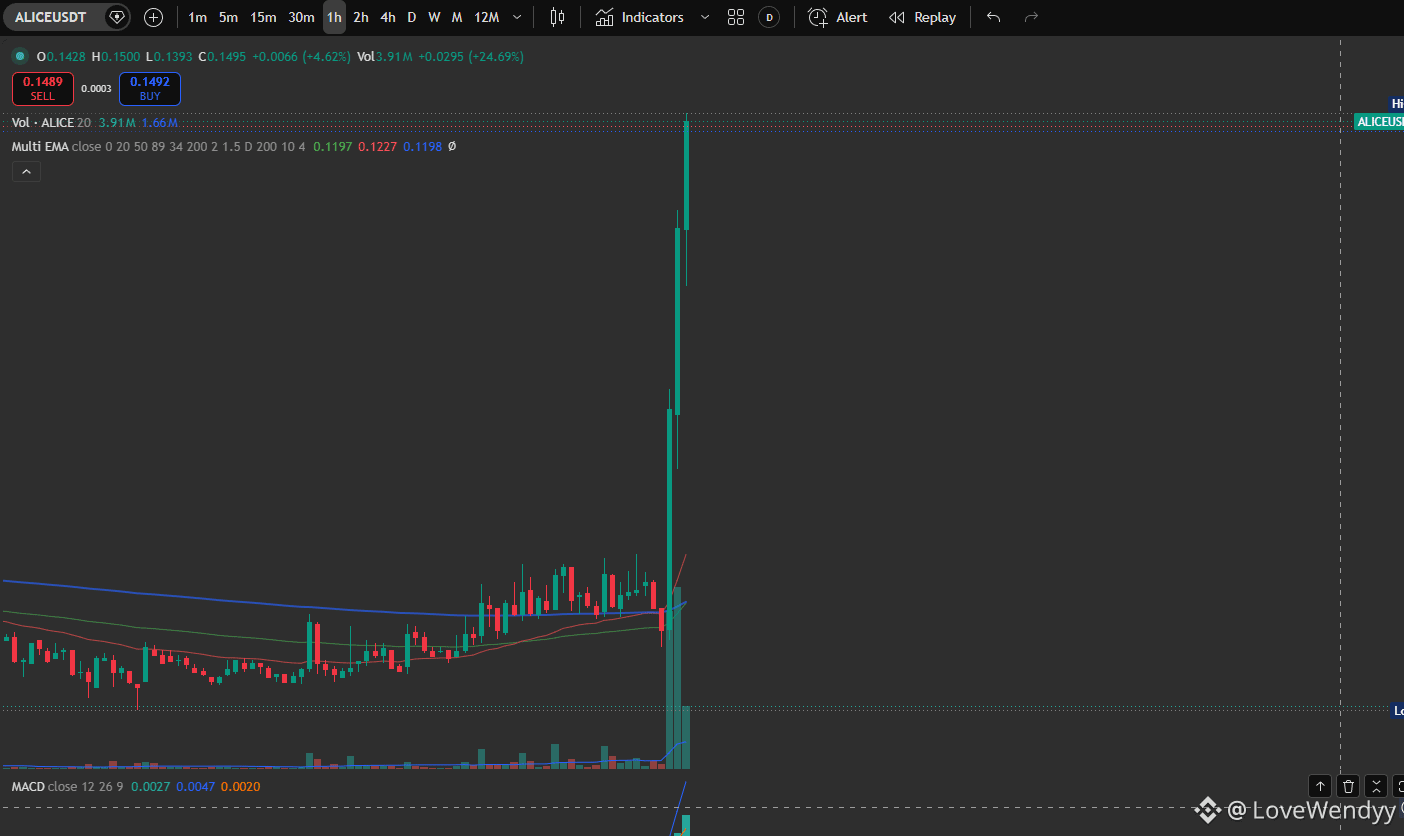This screenshot has height=836, width=1404.
Task: Expand the favorite indicators dropdown arrow
Action: (705, 17)
